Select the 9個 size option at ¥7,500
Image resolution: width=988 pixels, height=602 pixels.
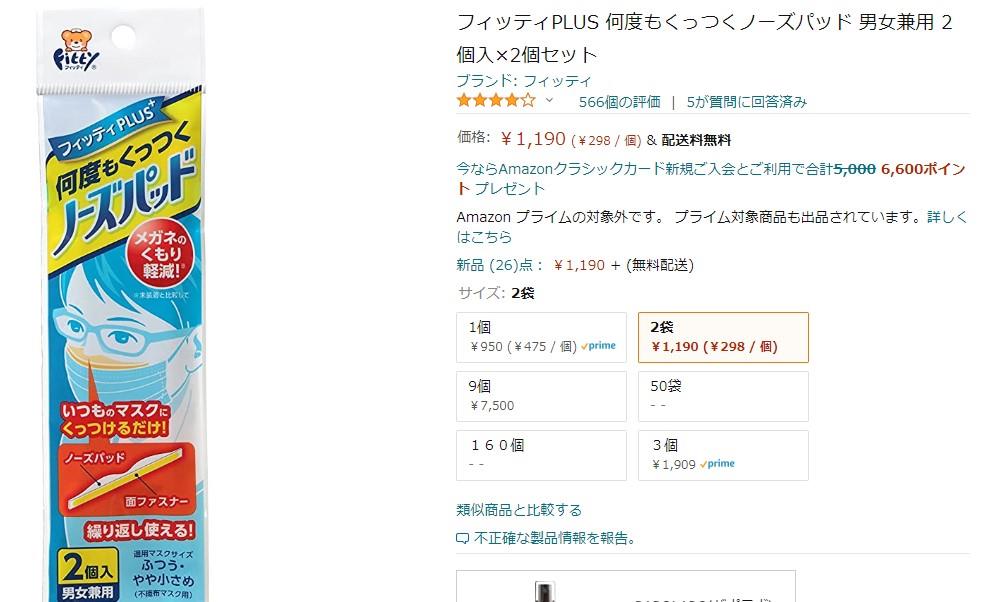pos(541,396)
